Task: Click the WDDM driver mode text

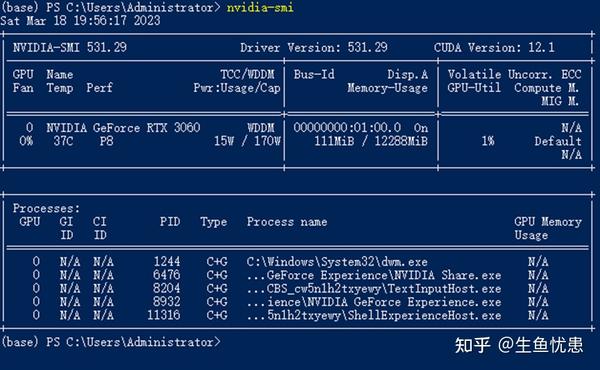Action: 261,127
